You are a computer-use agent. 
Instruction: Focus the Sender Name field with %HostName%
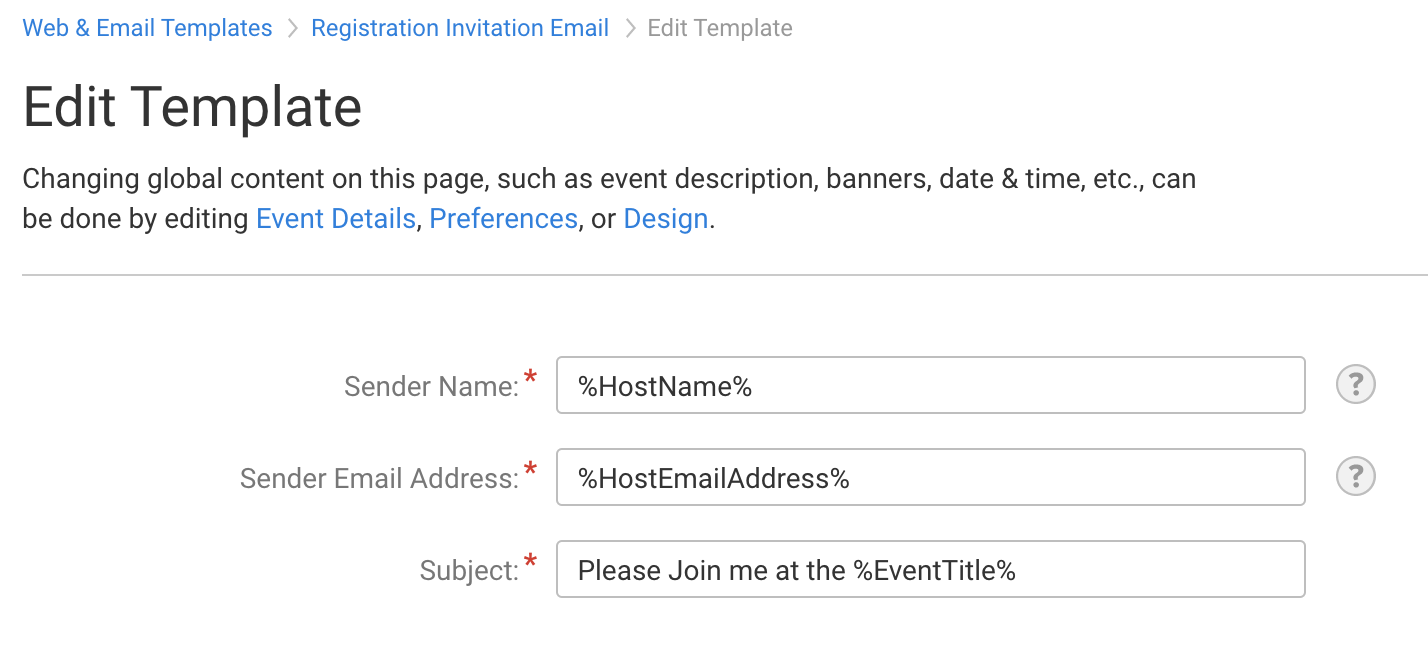(x=930, y=385)
